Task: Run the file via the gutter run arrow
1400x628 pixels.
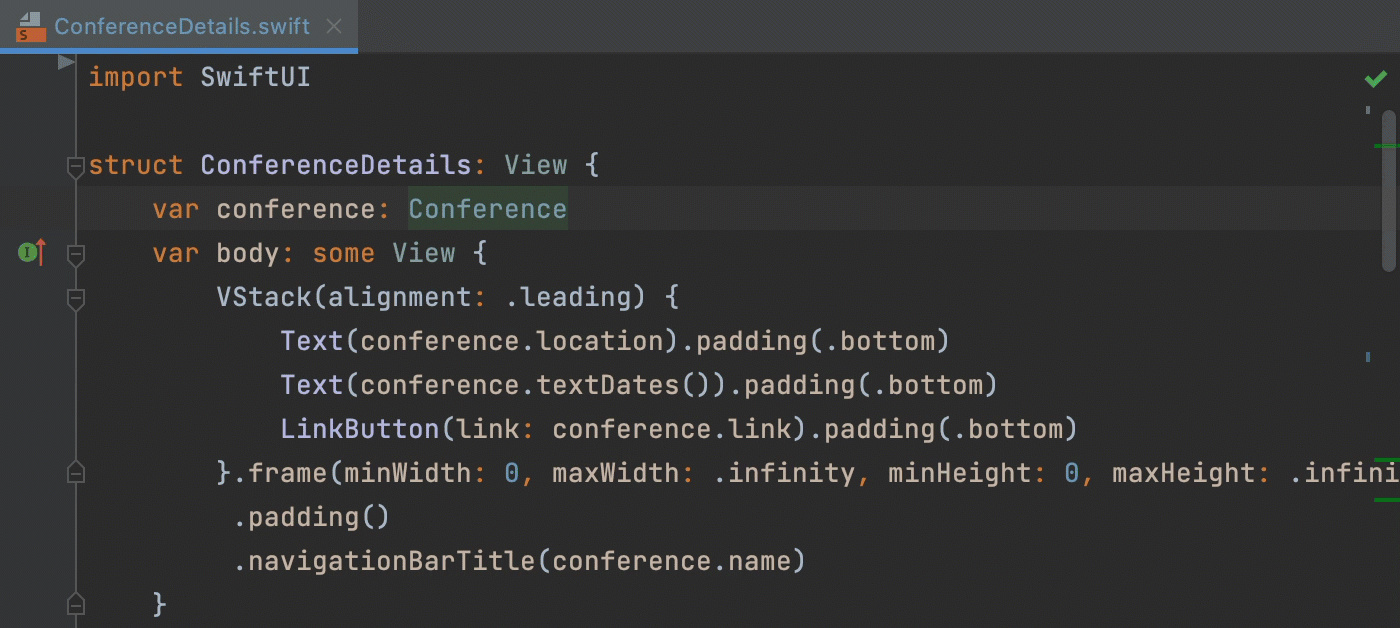Action: (66, 62)
